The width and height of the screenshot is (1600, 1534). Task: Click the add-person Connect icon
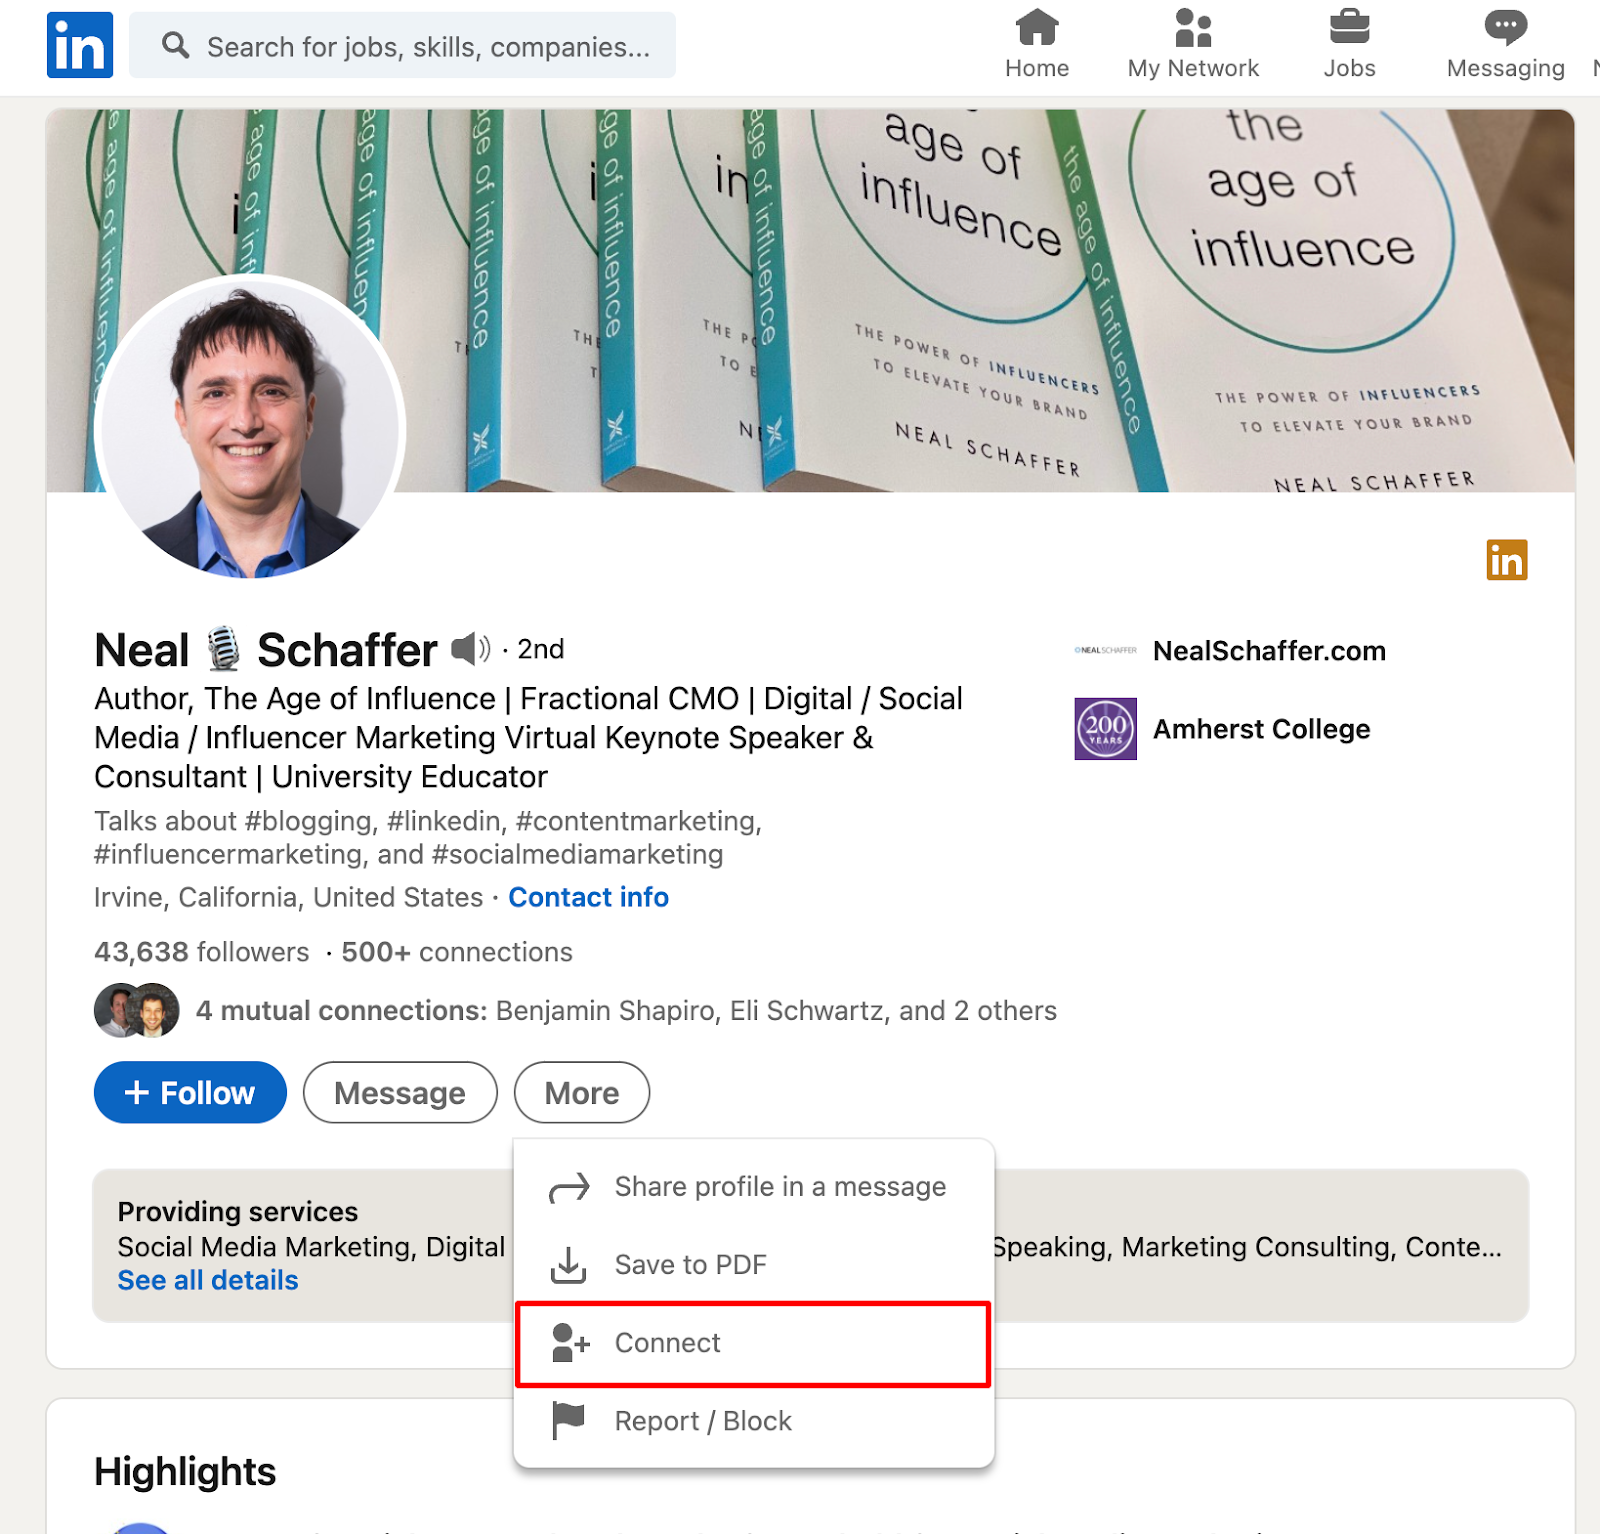pos(570,1343)
